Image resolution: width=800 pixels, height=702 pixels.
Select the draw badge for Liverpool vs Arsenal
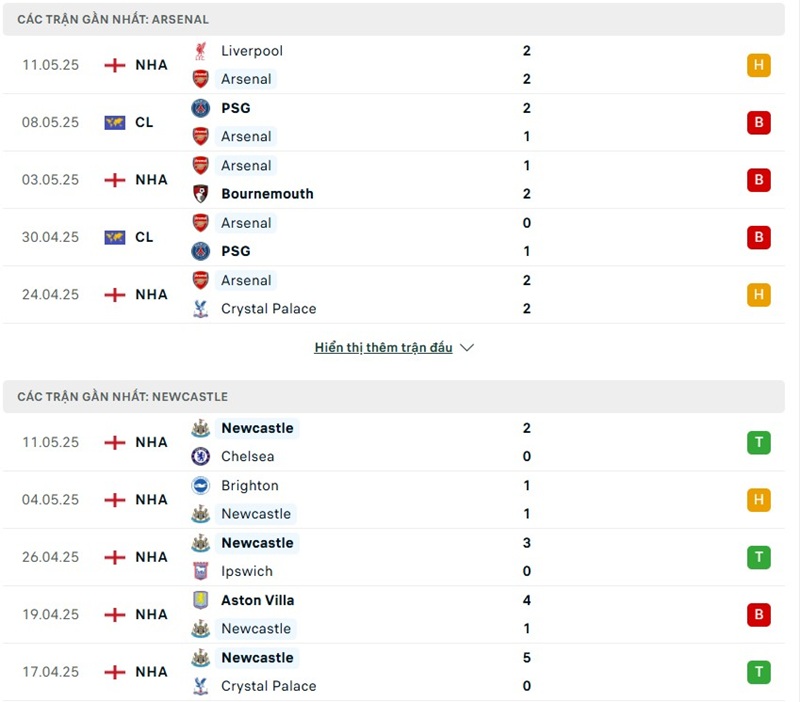759,66
